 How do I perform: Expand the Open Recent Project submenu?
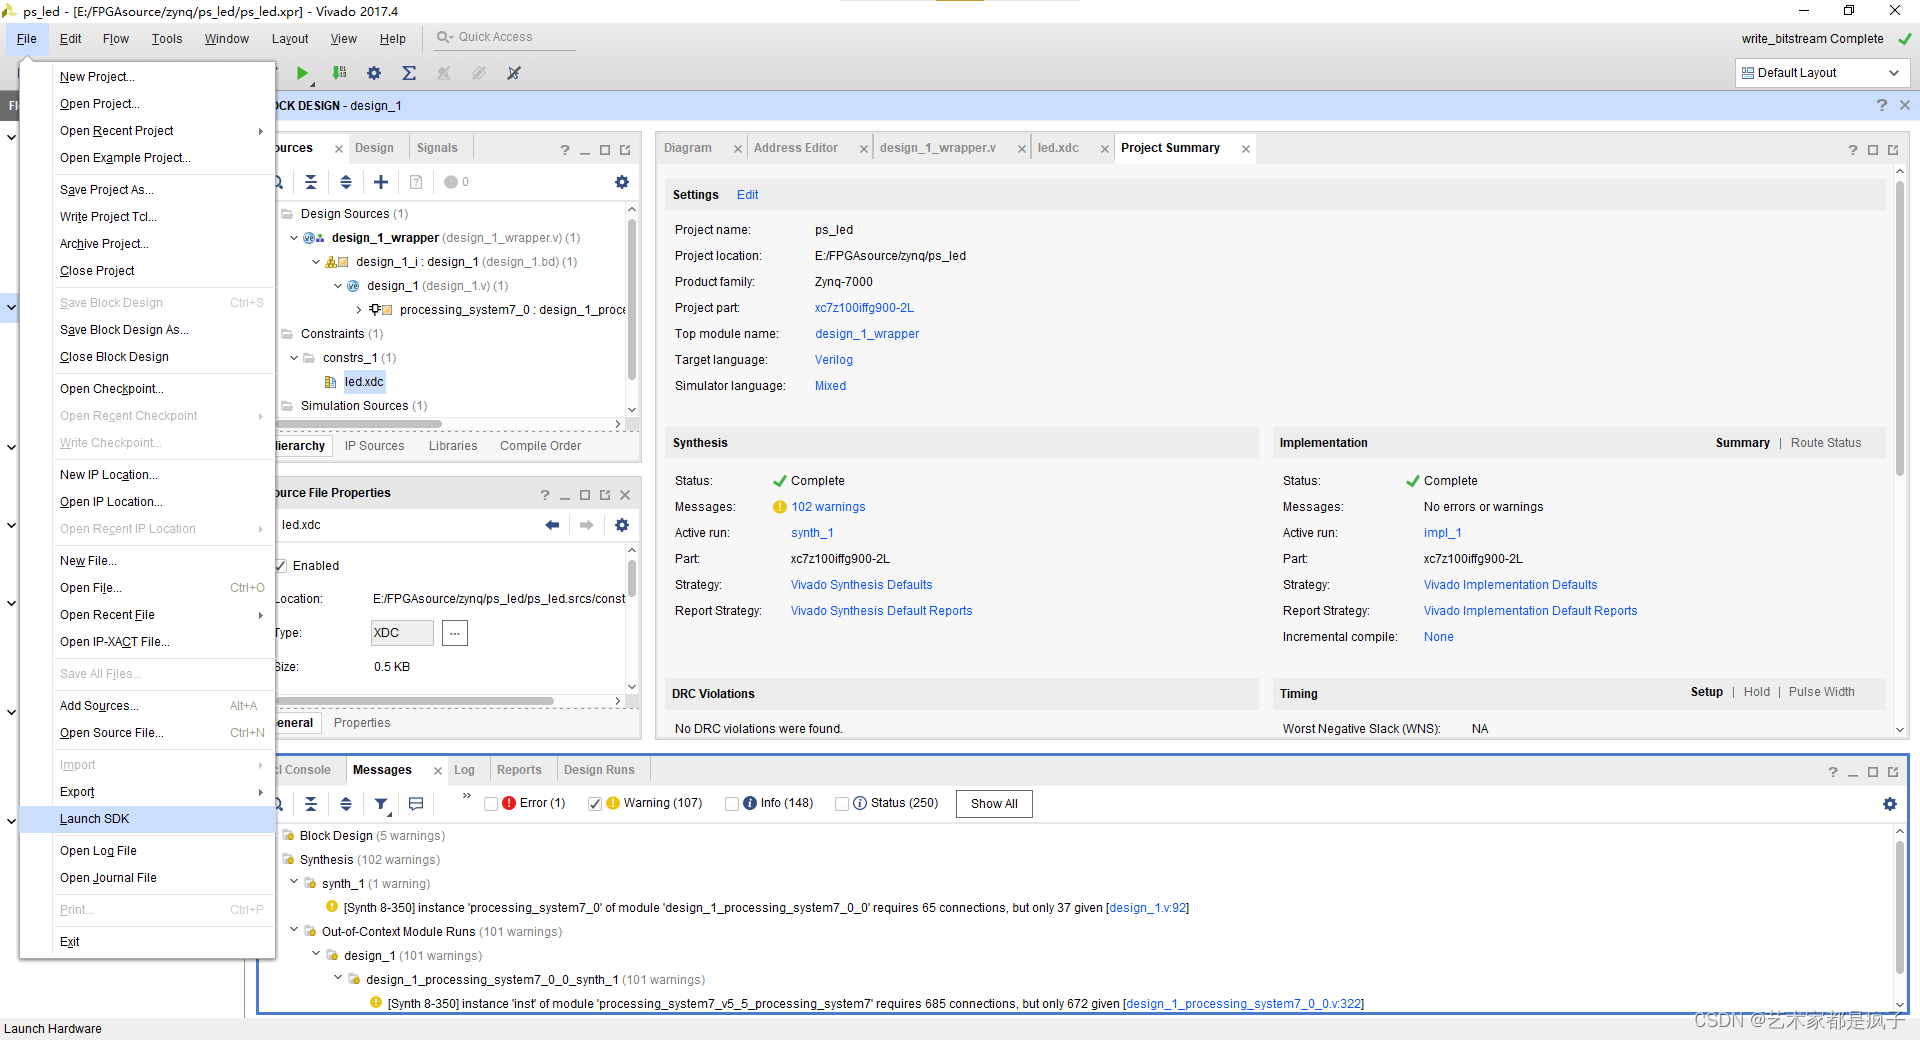tap(162, 131)
